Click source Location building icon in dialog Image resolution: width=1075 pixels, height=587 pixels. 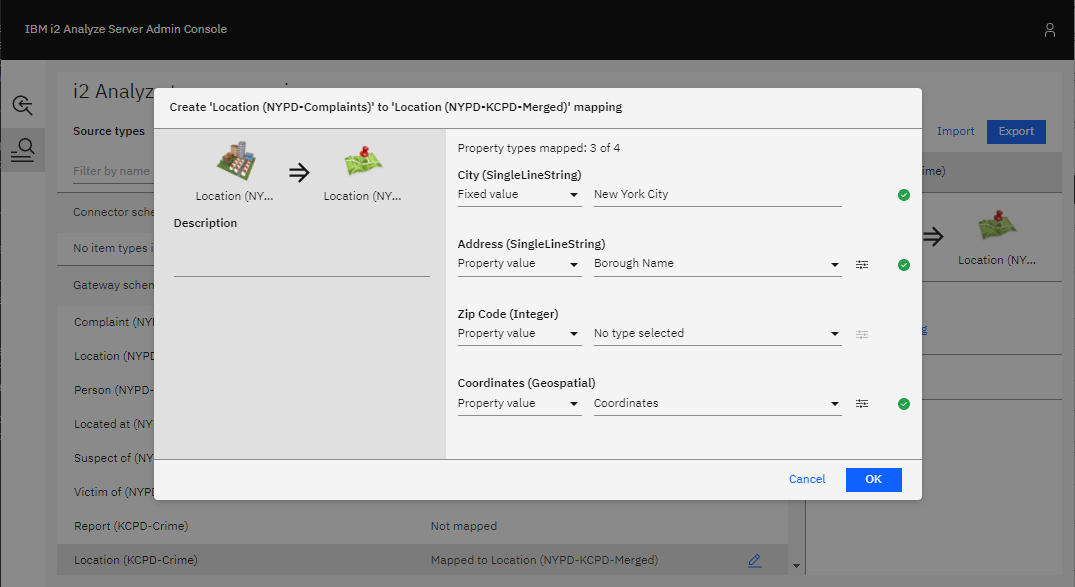[x=234, y=163]
